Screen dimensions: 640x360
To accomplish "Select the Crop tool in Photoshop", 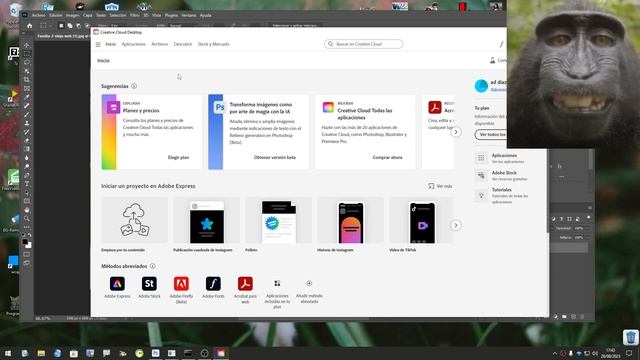I will click(x=27, y=80).
